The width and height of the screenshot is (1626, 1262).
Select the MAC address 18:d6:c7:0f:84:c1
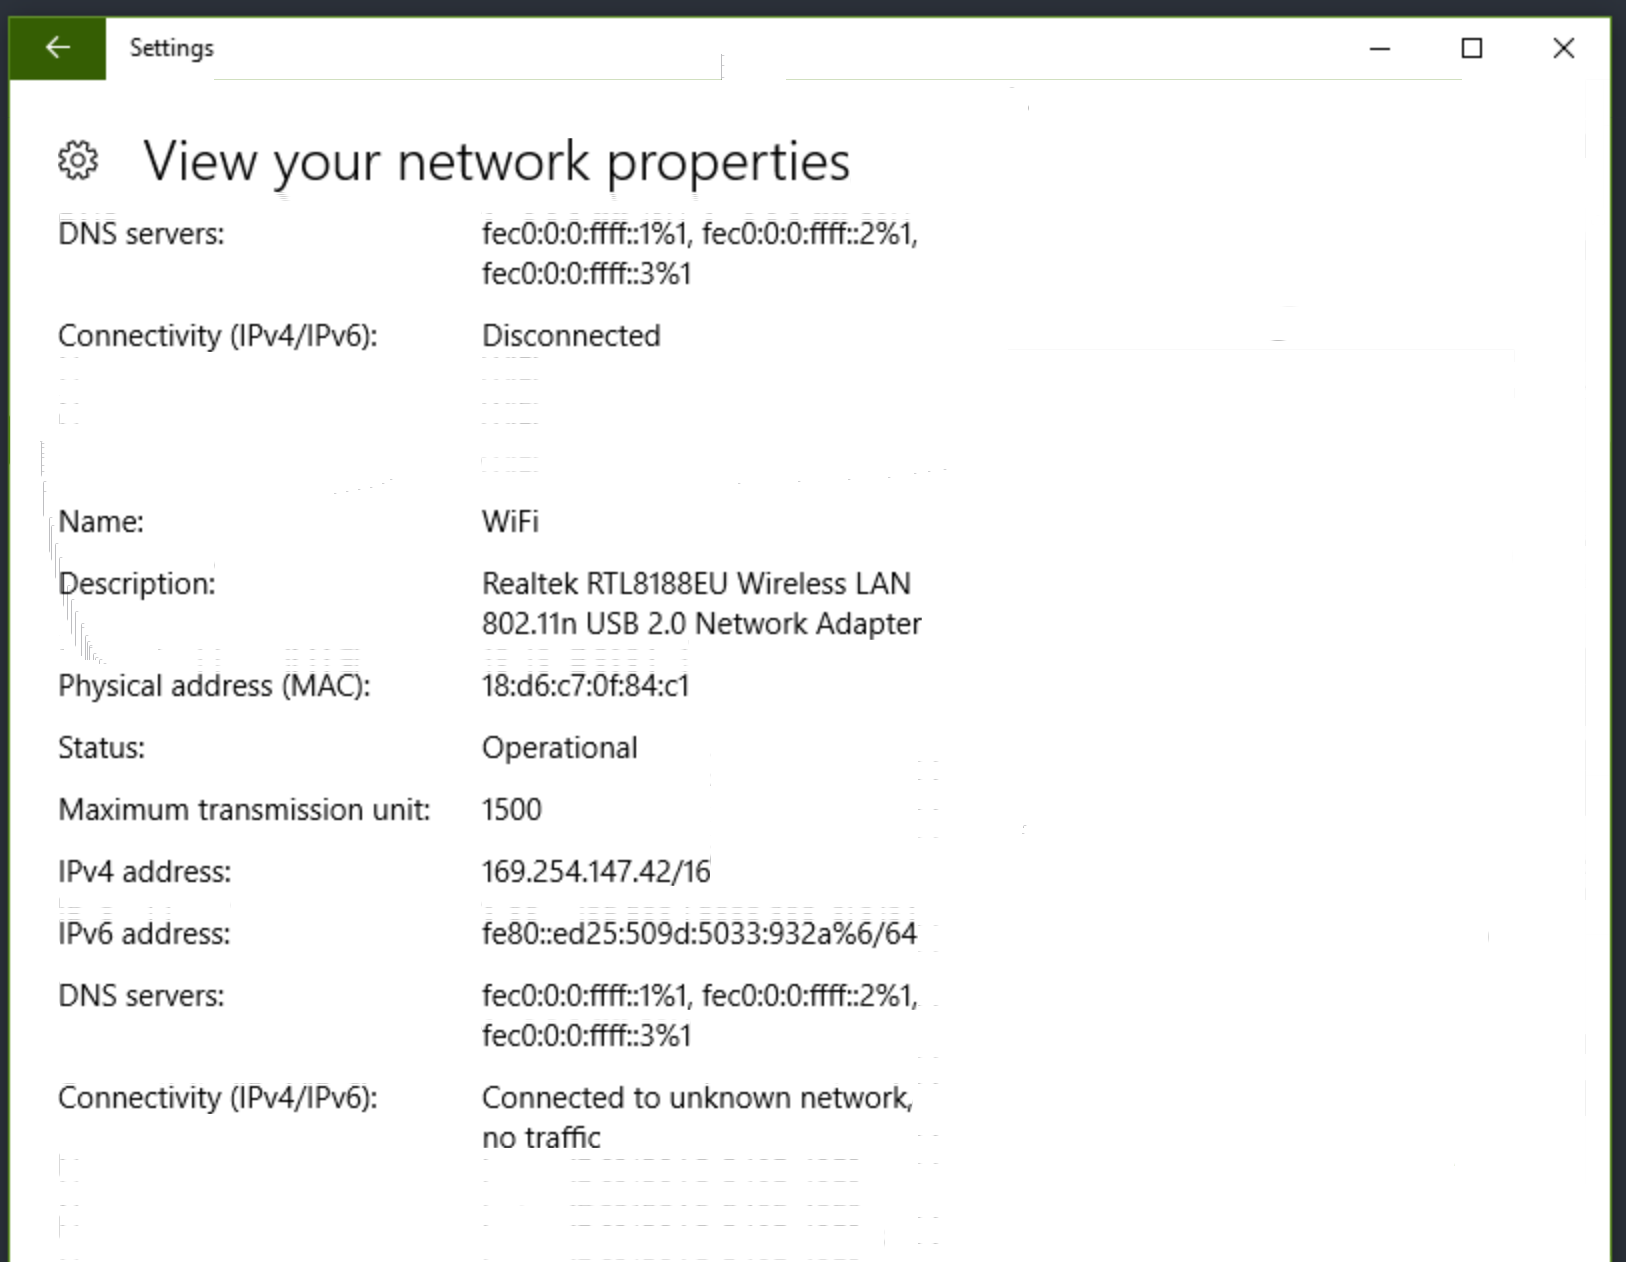587,686
